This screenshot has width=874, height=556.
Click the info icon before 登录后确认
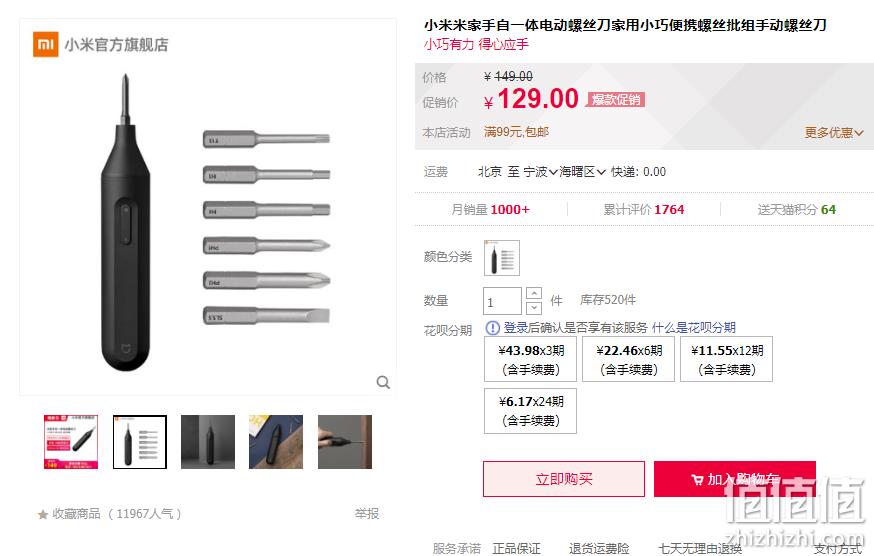click(x=493, y=328)
